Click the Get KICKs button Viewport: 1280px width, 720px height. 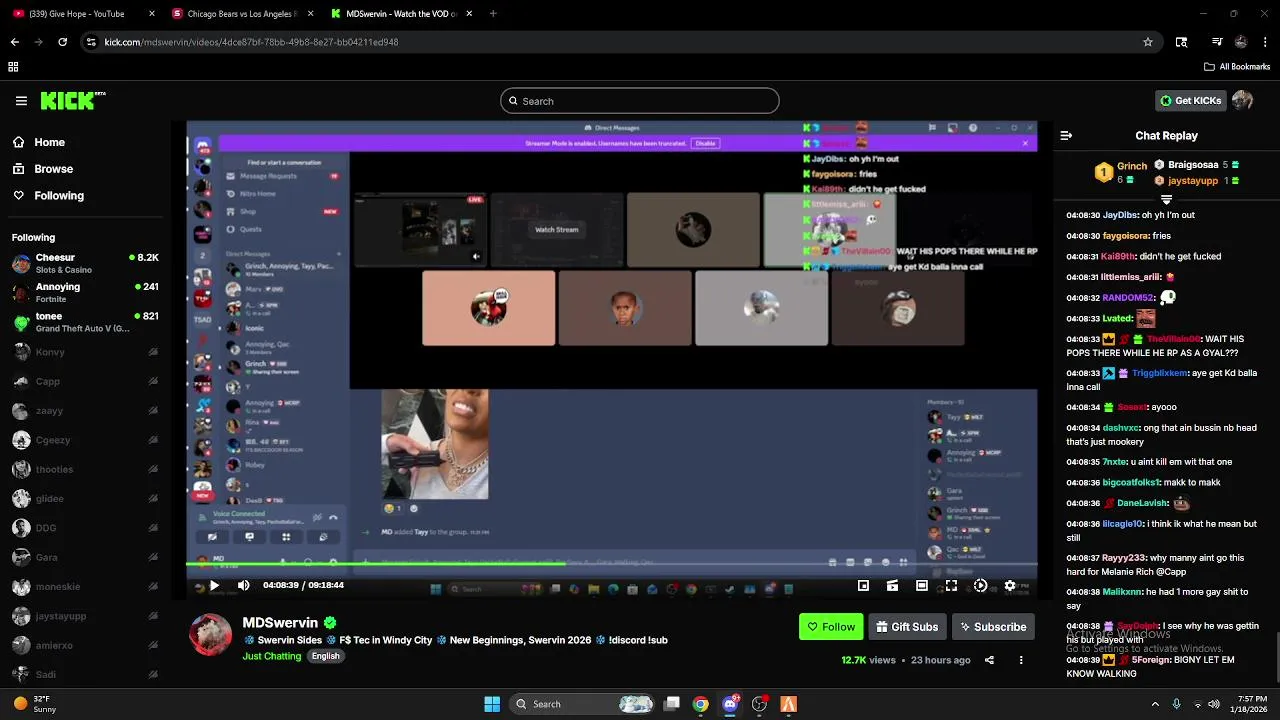click(1190, 100)
